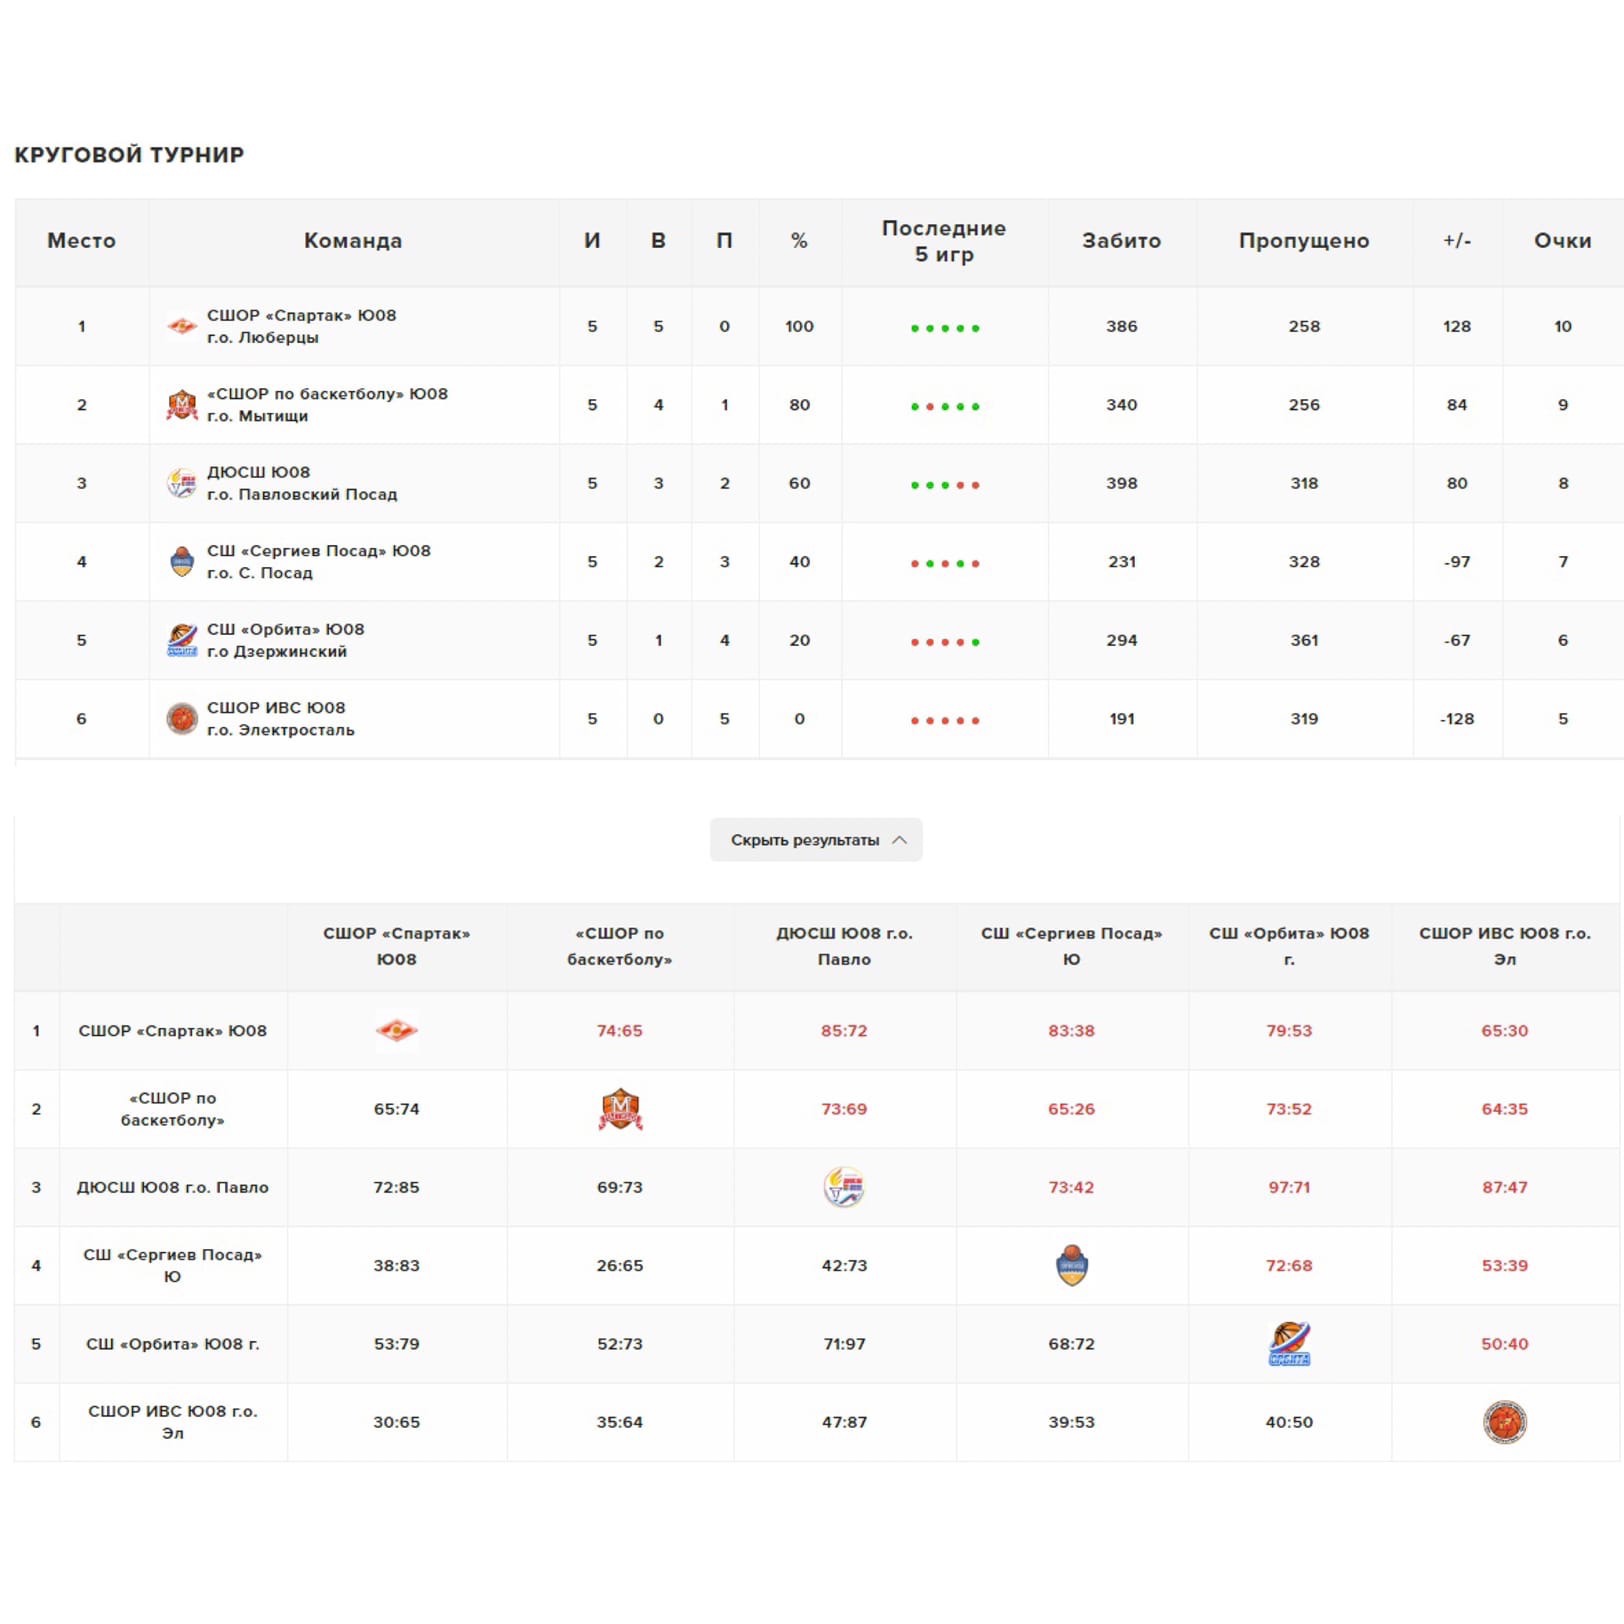Click the Орбита logo in the results grid diagonal

coord(1289,1344)
